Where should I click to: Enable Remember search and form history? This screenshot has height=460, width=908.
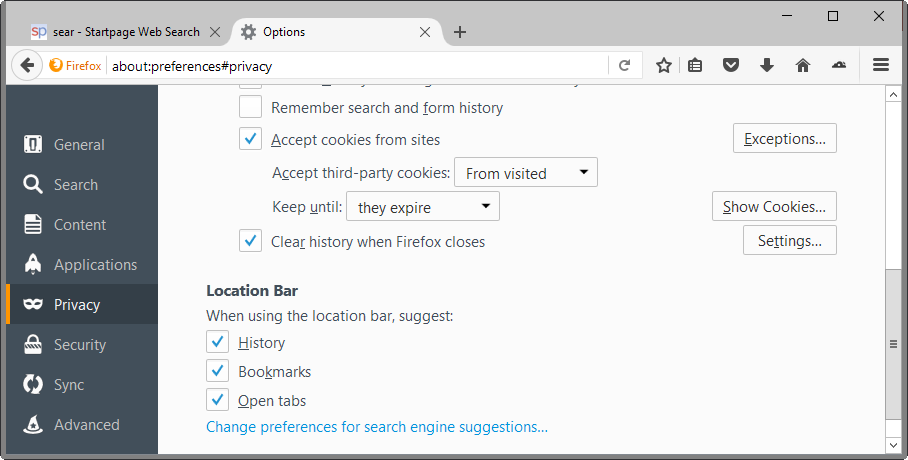(250, 107)
